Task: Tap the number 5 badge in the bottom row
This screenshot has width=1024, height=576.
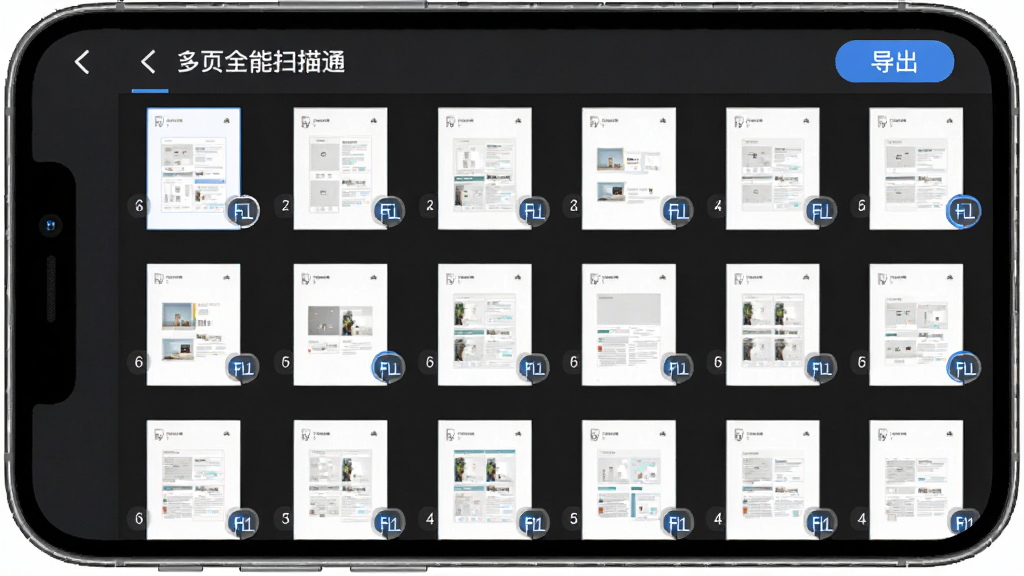Action: pyautogui.click(x=573, y=519)
